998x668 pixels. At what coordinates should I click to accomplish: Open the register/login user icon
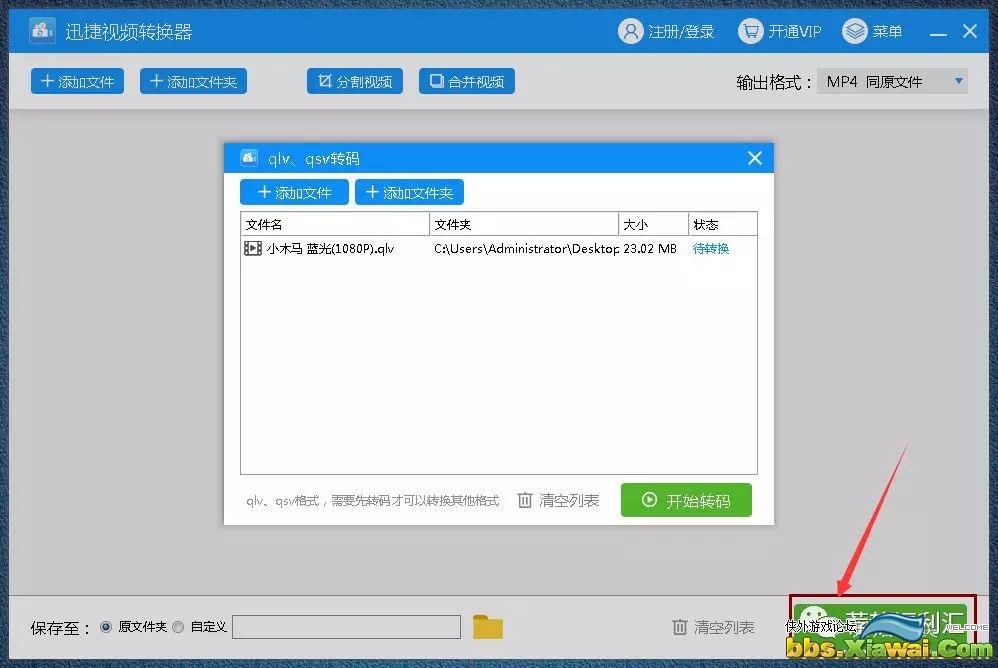[x=630, y=31]
